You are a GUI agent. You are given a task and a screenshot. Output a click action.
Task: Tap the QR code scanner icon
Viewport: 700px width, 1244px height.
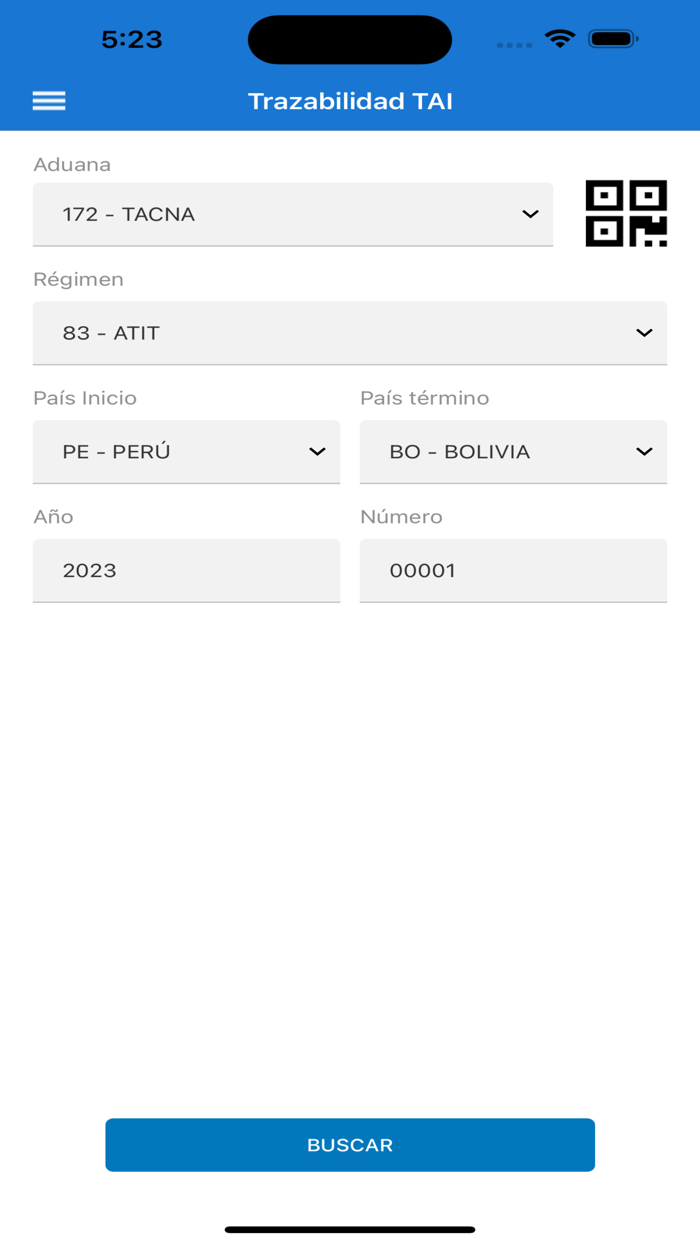pyautogui.click(x=626, y=212)
